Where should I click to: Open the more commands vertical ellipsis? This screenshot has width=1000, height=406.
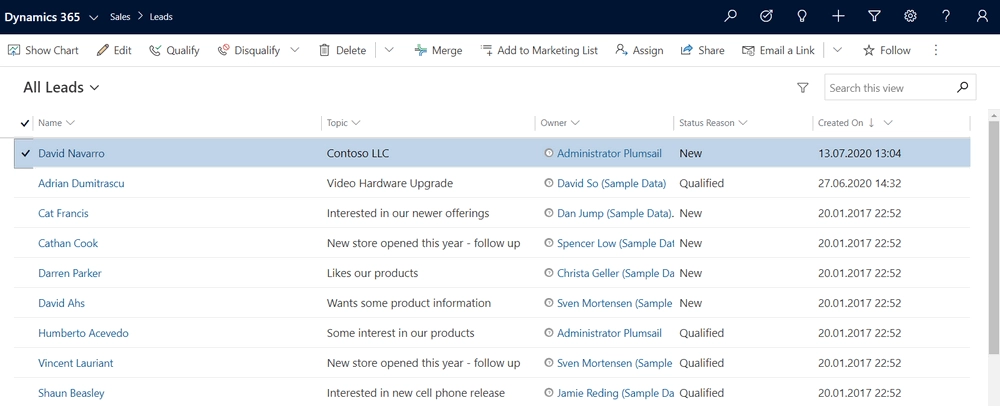pyautogui.click(x=936, y=50)
